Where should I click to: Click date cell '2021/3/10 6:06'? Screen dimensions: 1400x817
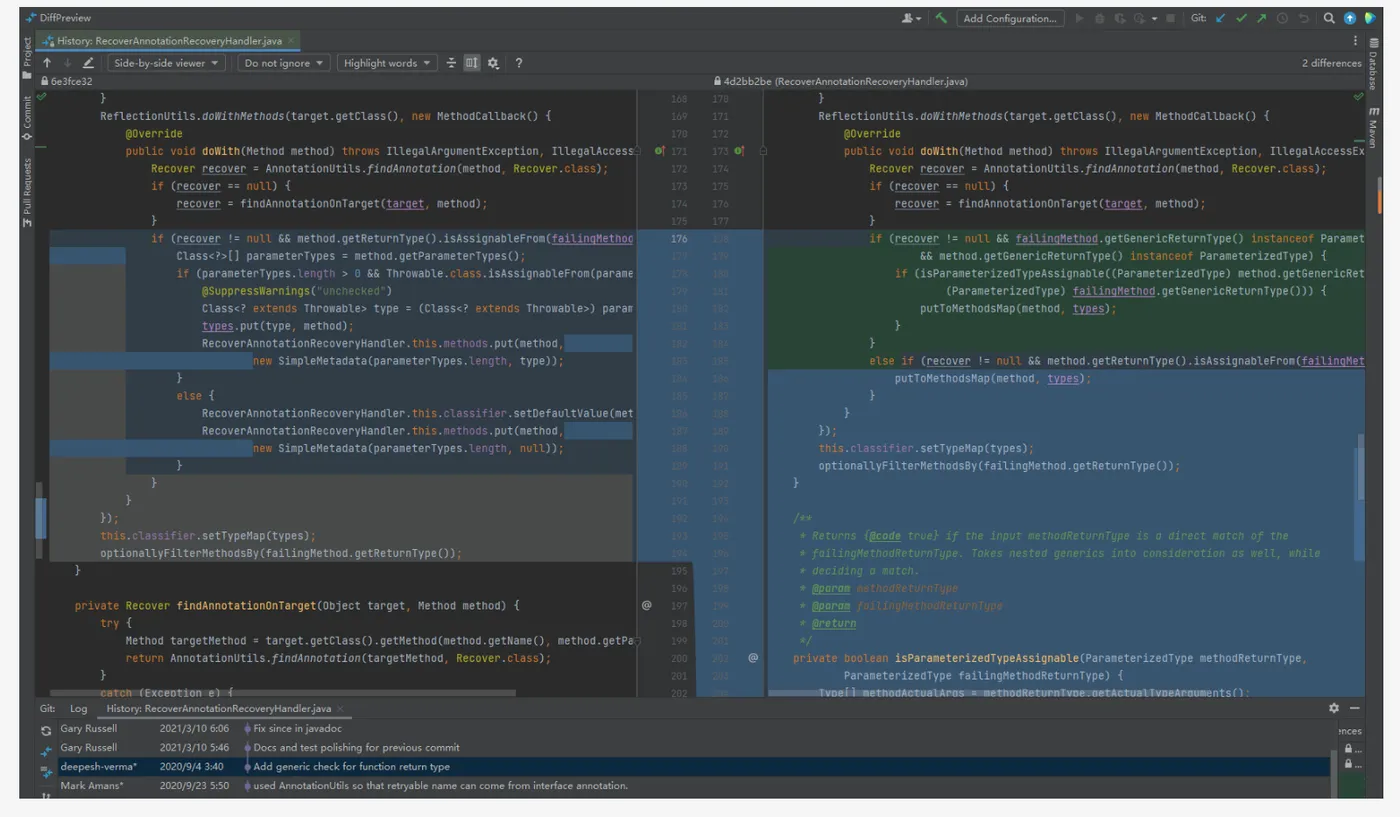coord(194,729)
